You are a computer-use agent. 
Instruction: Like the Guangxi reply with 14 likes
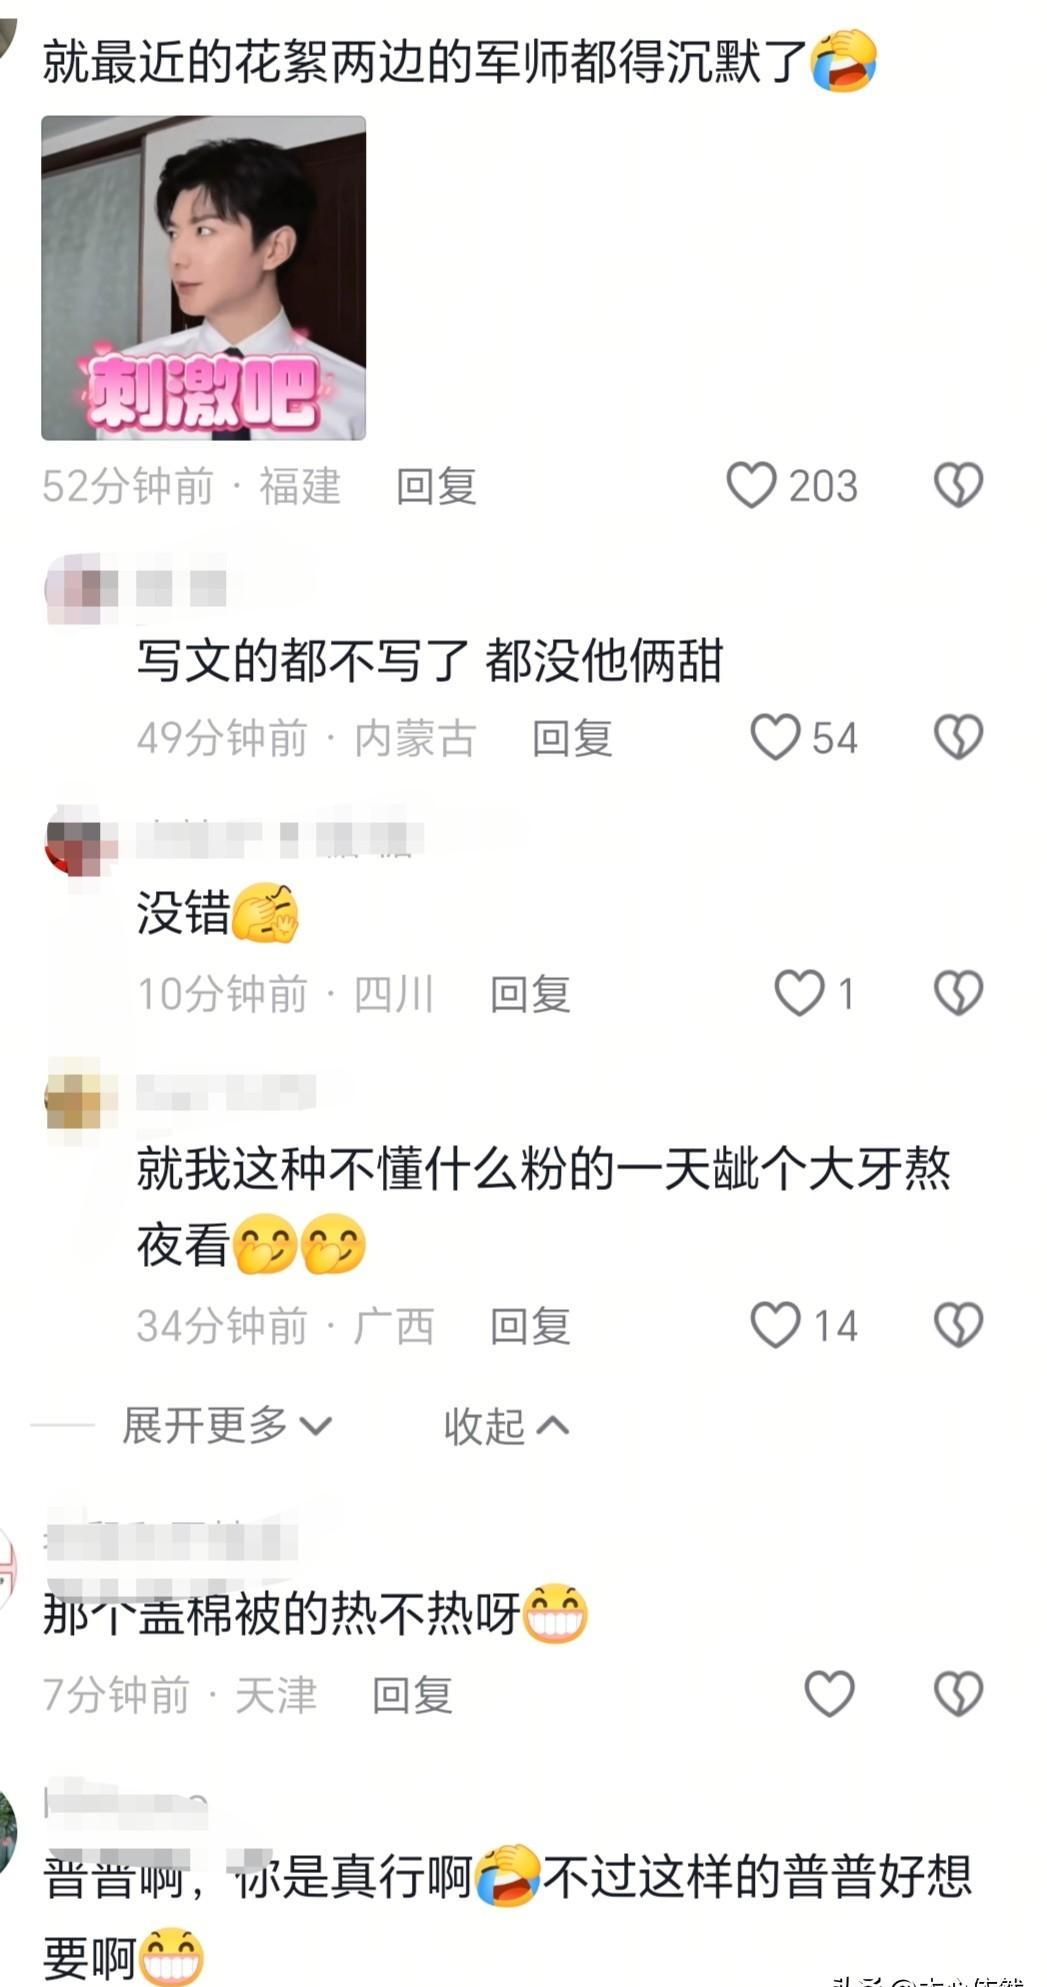[x=775, y=1325]
